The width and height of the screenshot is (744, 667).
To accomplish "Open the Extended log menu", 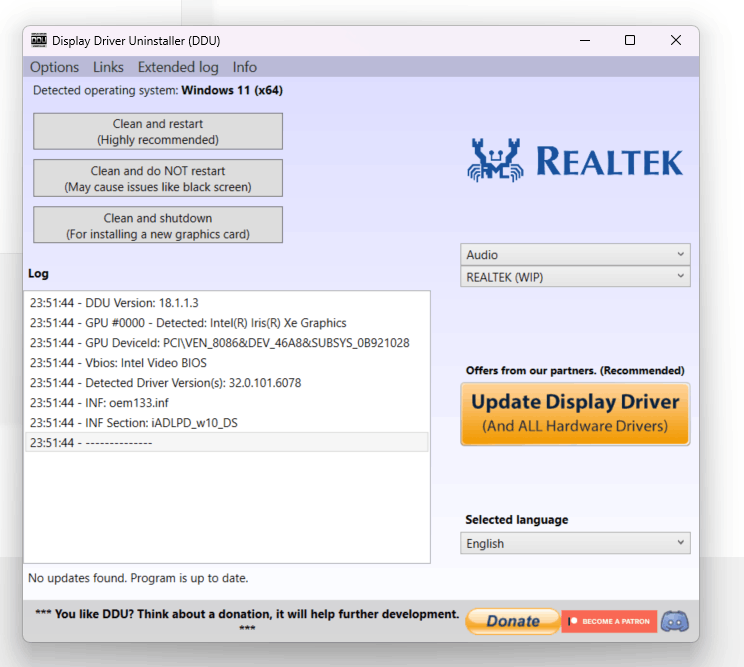I will (178, 67).
